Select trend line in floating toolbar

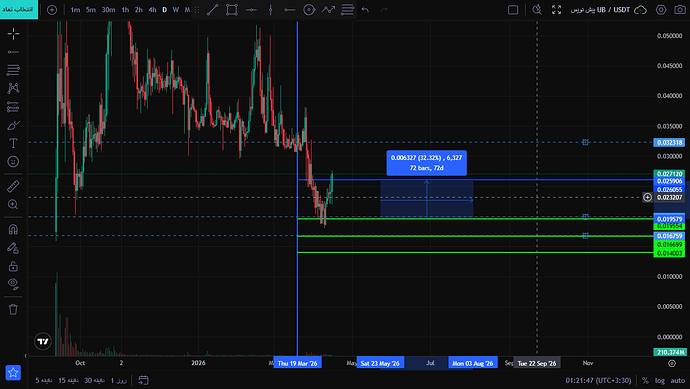click(213, 10)
